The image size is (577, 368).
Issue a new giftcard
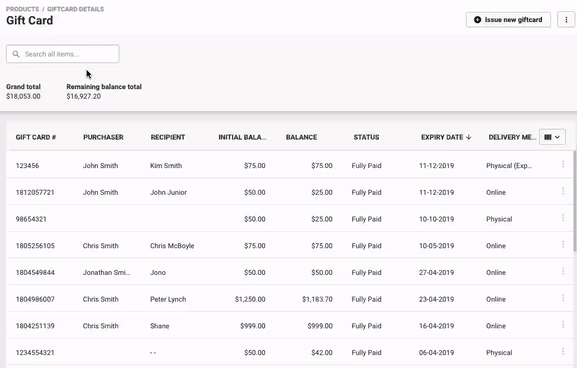tap(508, 20)
